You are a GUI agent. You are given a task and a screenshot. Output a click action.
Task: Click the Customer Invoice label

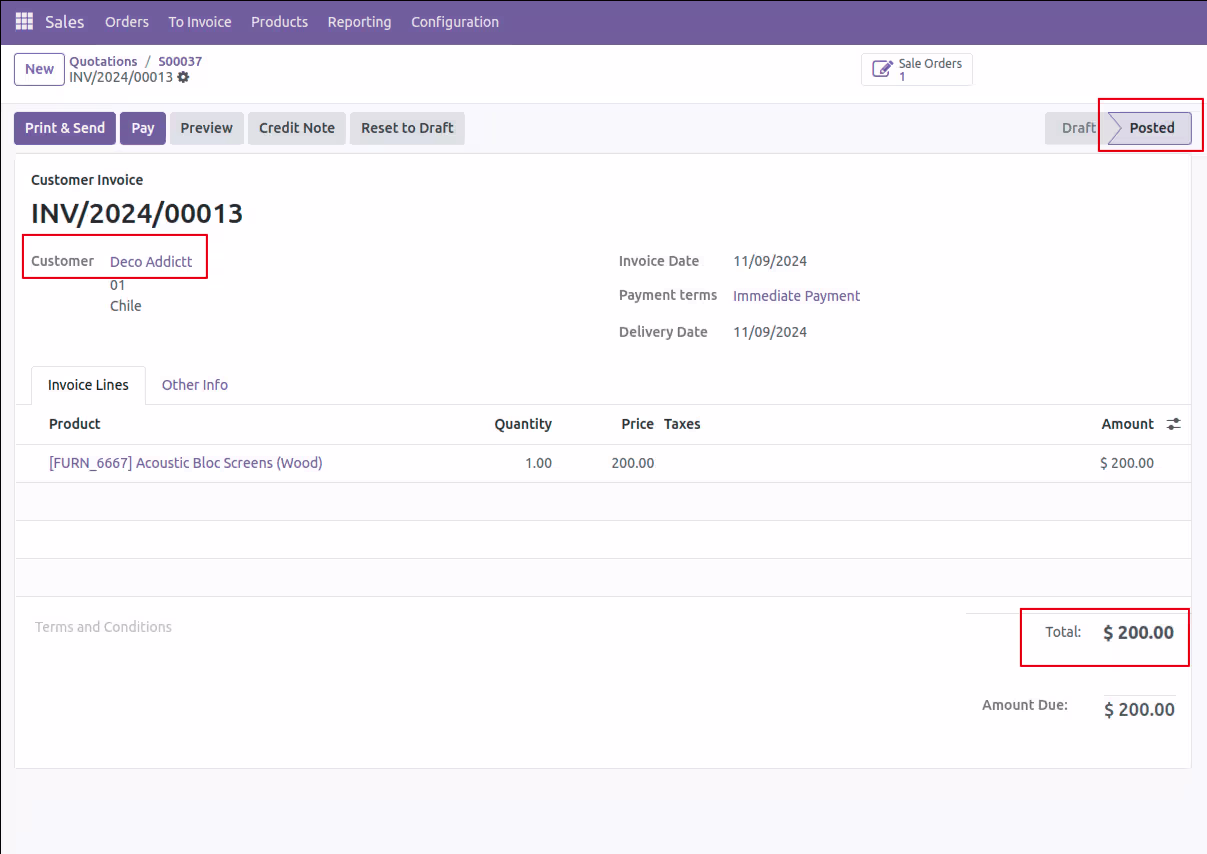(87, 180)
